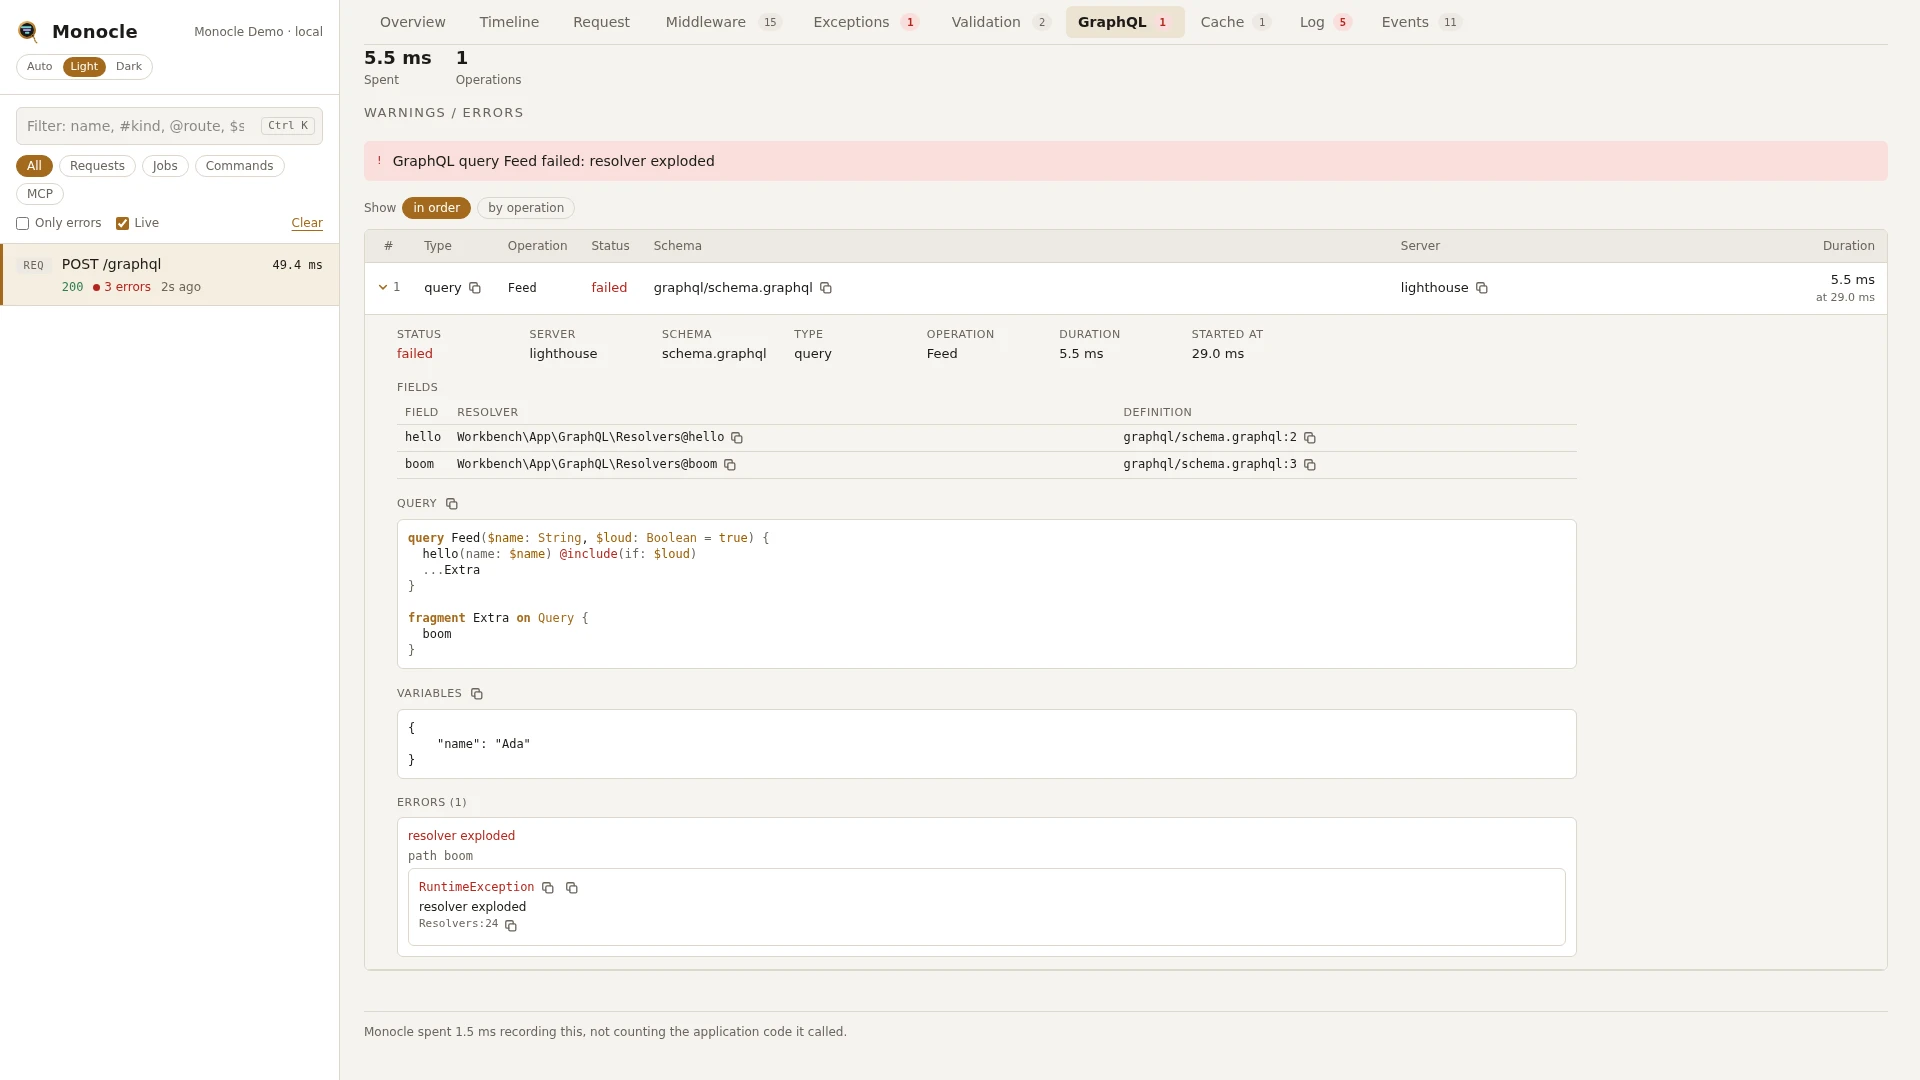Select the Light theme option
This screenshot has width=1920, height=1080.
84,67
